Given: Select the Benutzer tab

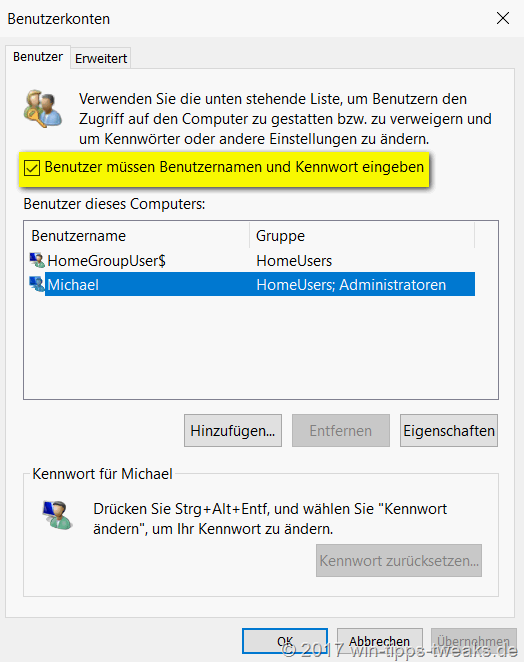Looking at the screenshot, I should pyautogui.click(x=38, y=57).
